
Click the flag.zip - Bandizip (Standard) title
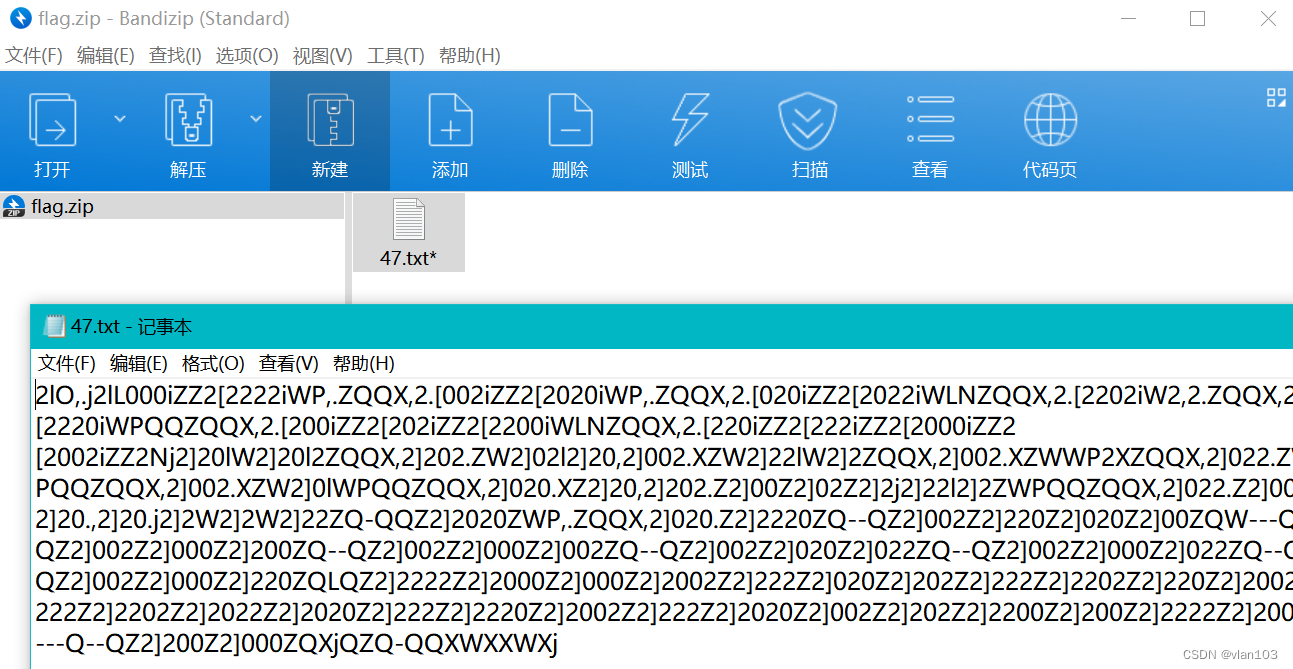(x=164, y=19)
